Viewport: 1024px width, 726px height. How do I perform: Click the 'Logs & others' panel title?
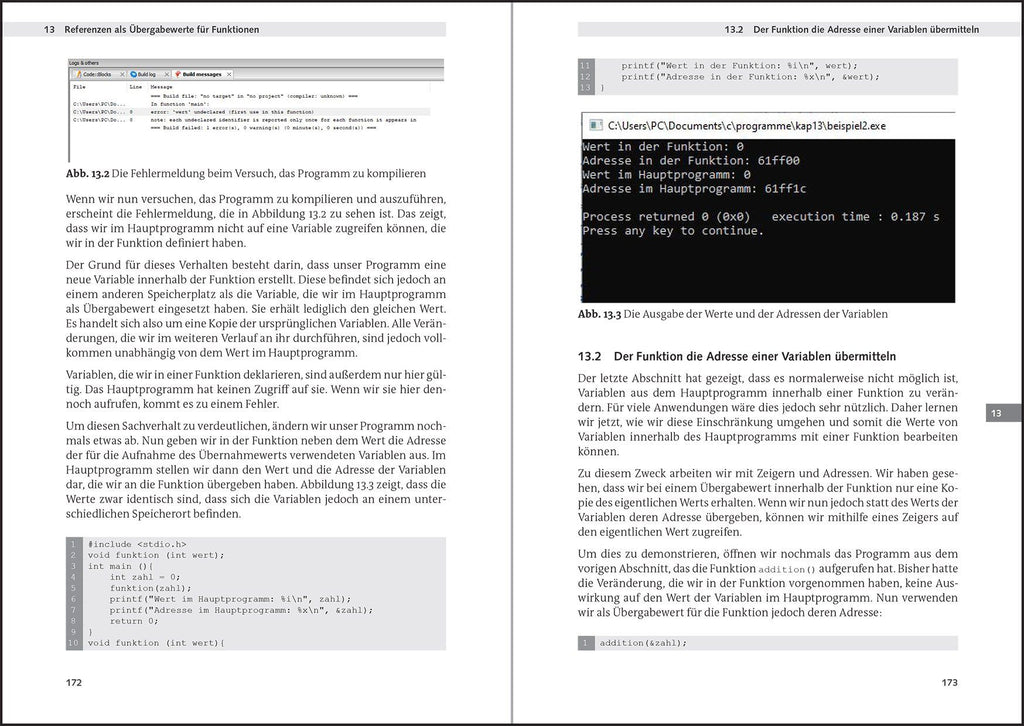[85, 63]
